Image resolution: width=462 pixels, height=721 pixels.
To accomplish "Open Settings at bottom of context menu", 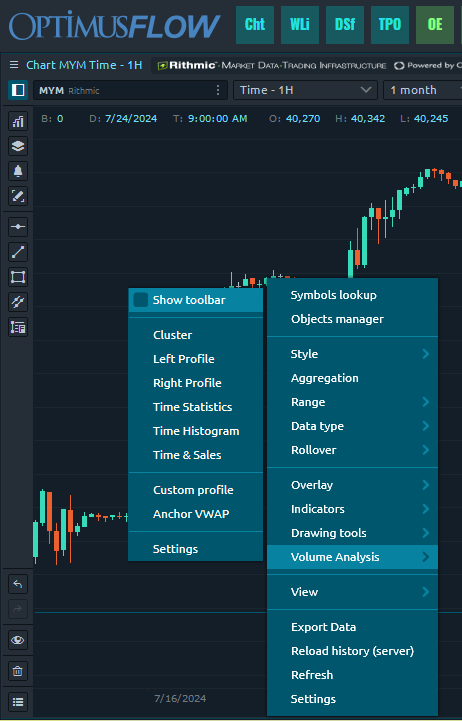I will [x=353, y=699].
